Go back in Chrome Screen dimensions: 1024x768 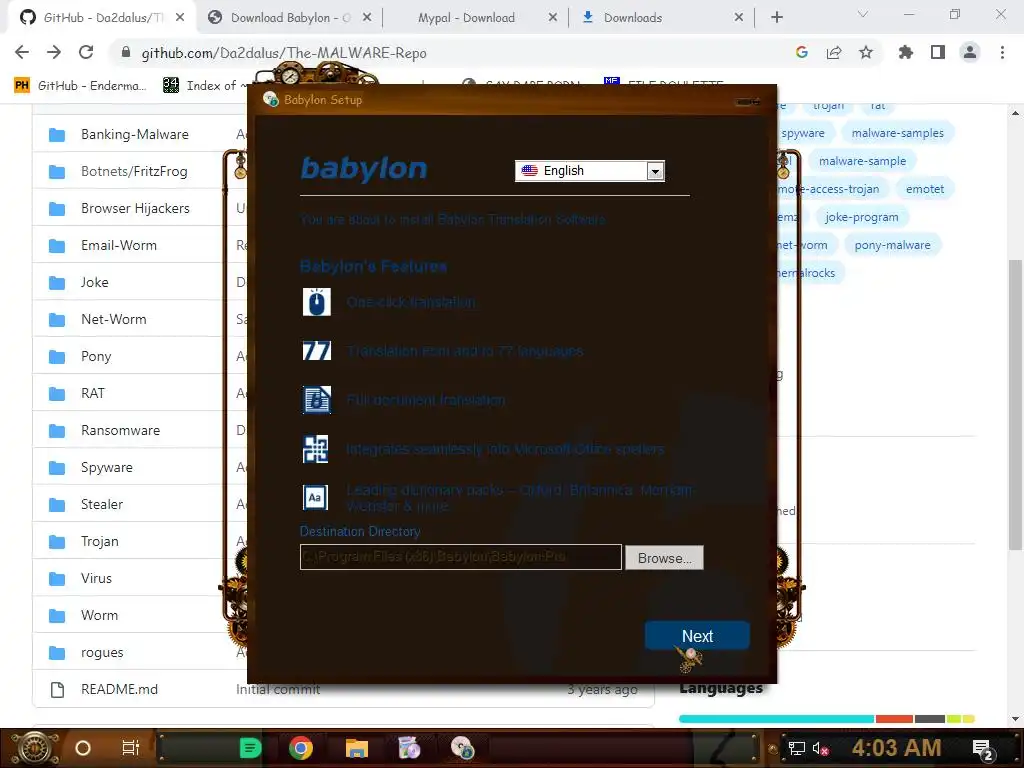click(22, 52)
